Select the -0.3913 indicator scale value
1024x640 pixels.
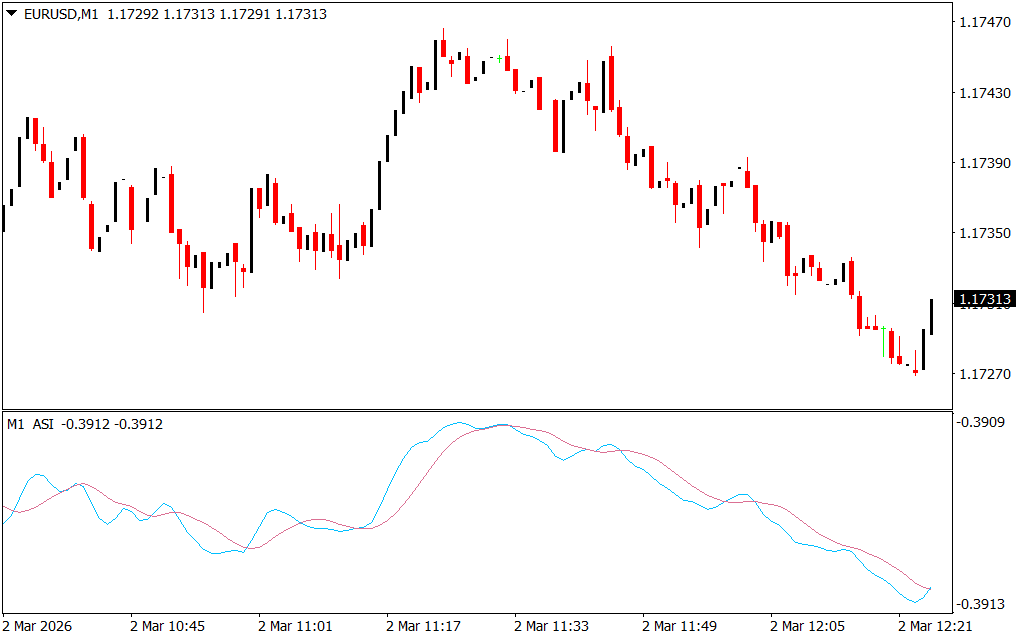click(x=983, y=604)
